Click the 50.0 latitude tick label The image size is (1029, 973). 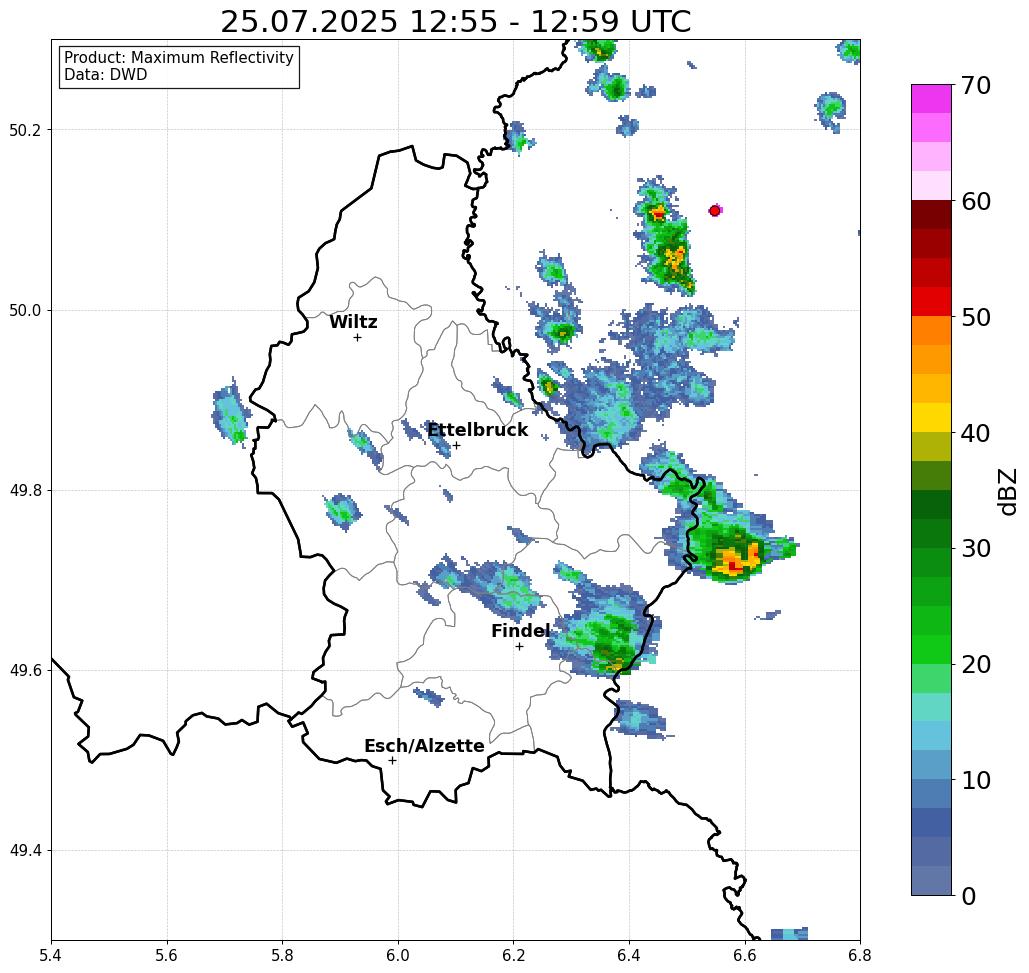(25, 311)
